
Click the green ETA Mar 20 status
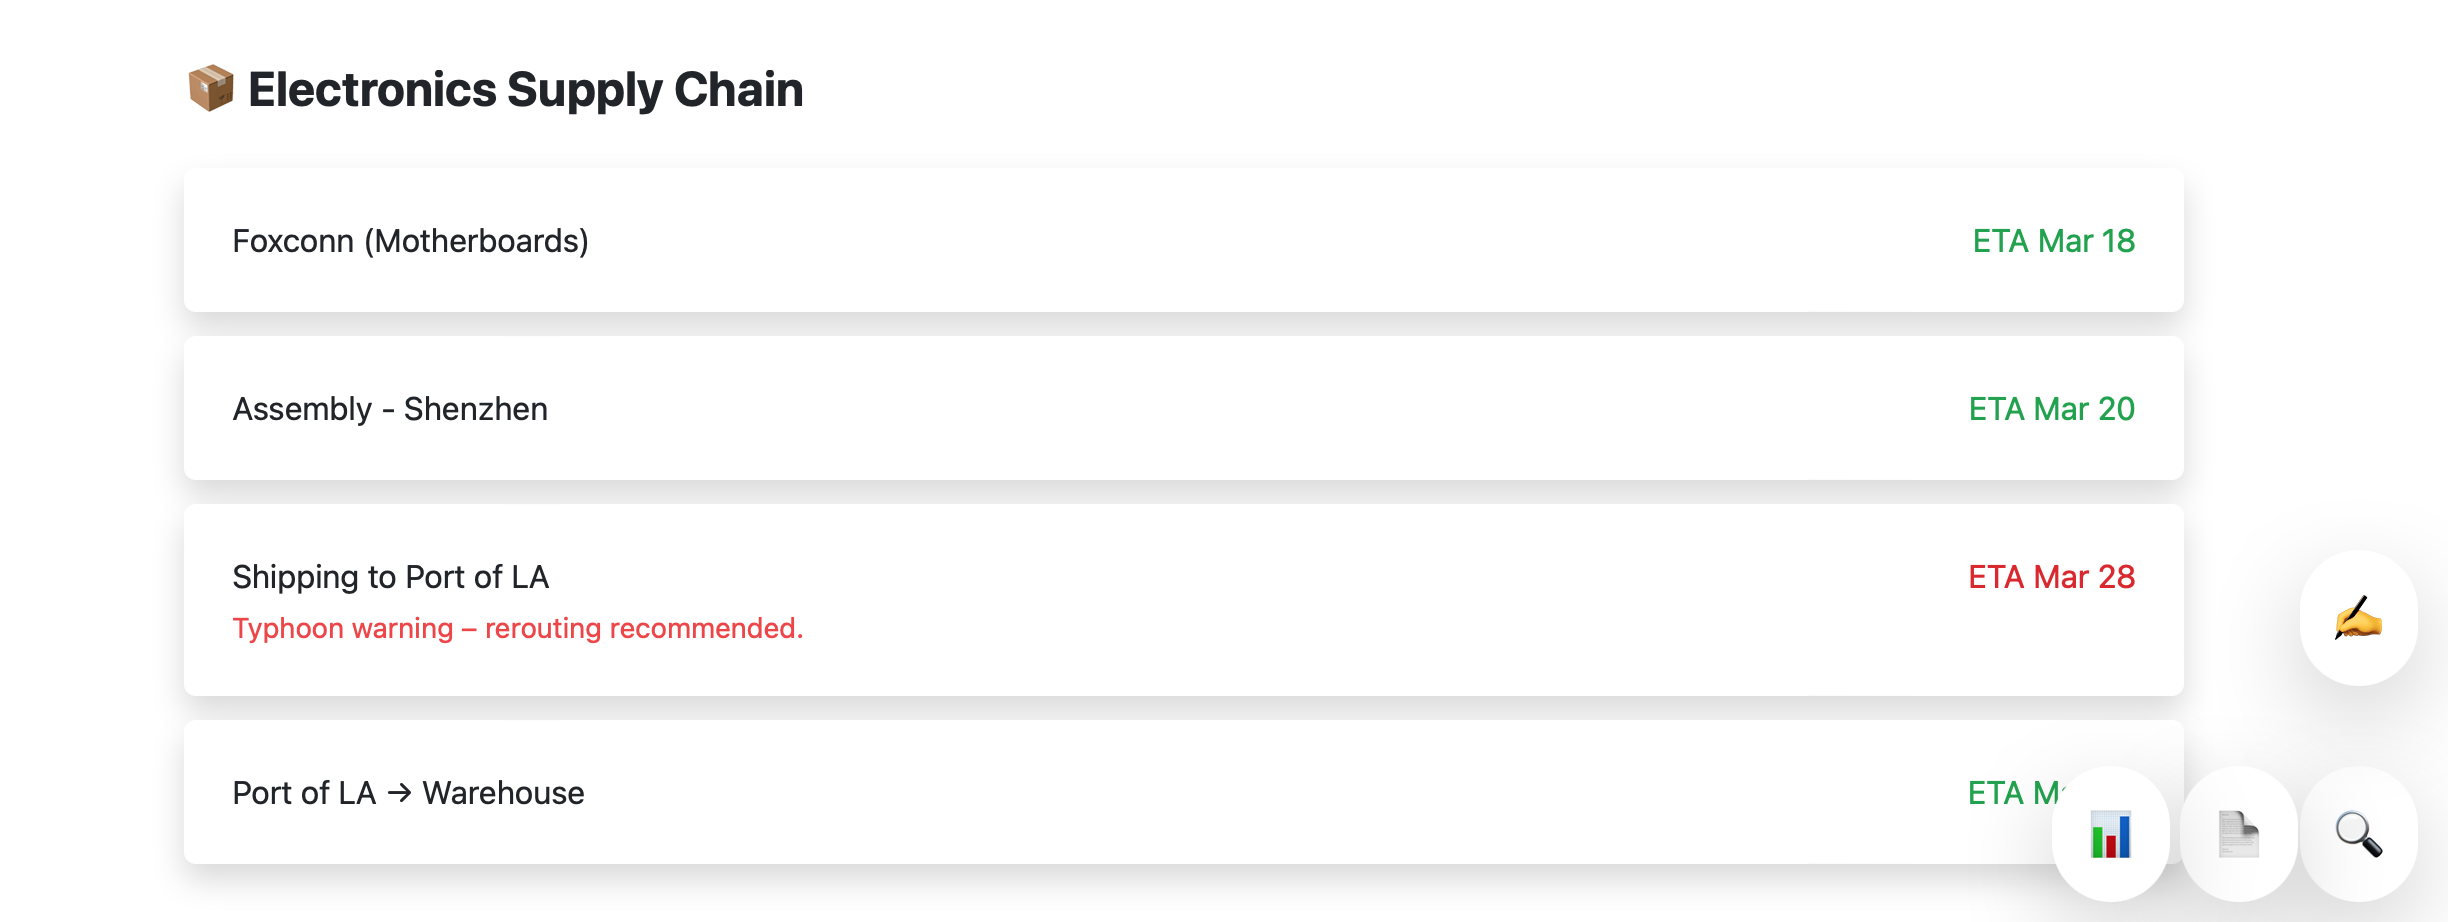click(2051, 409)
